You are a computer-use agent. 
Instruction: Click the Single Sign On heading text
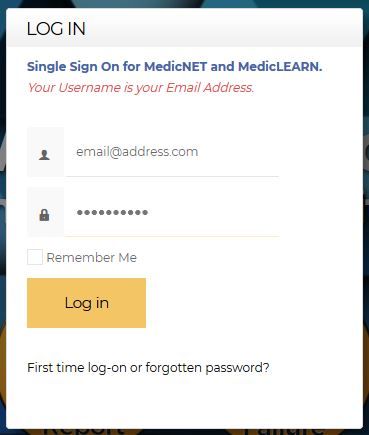[174, 67]
